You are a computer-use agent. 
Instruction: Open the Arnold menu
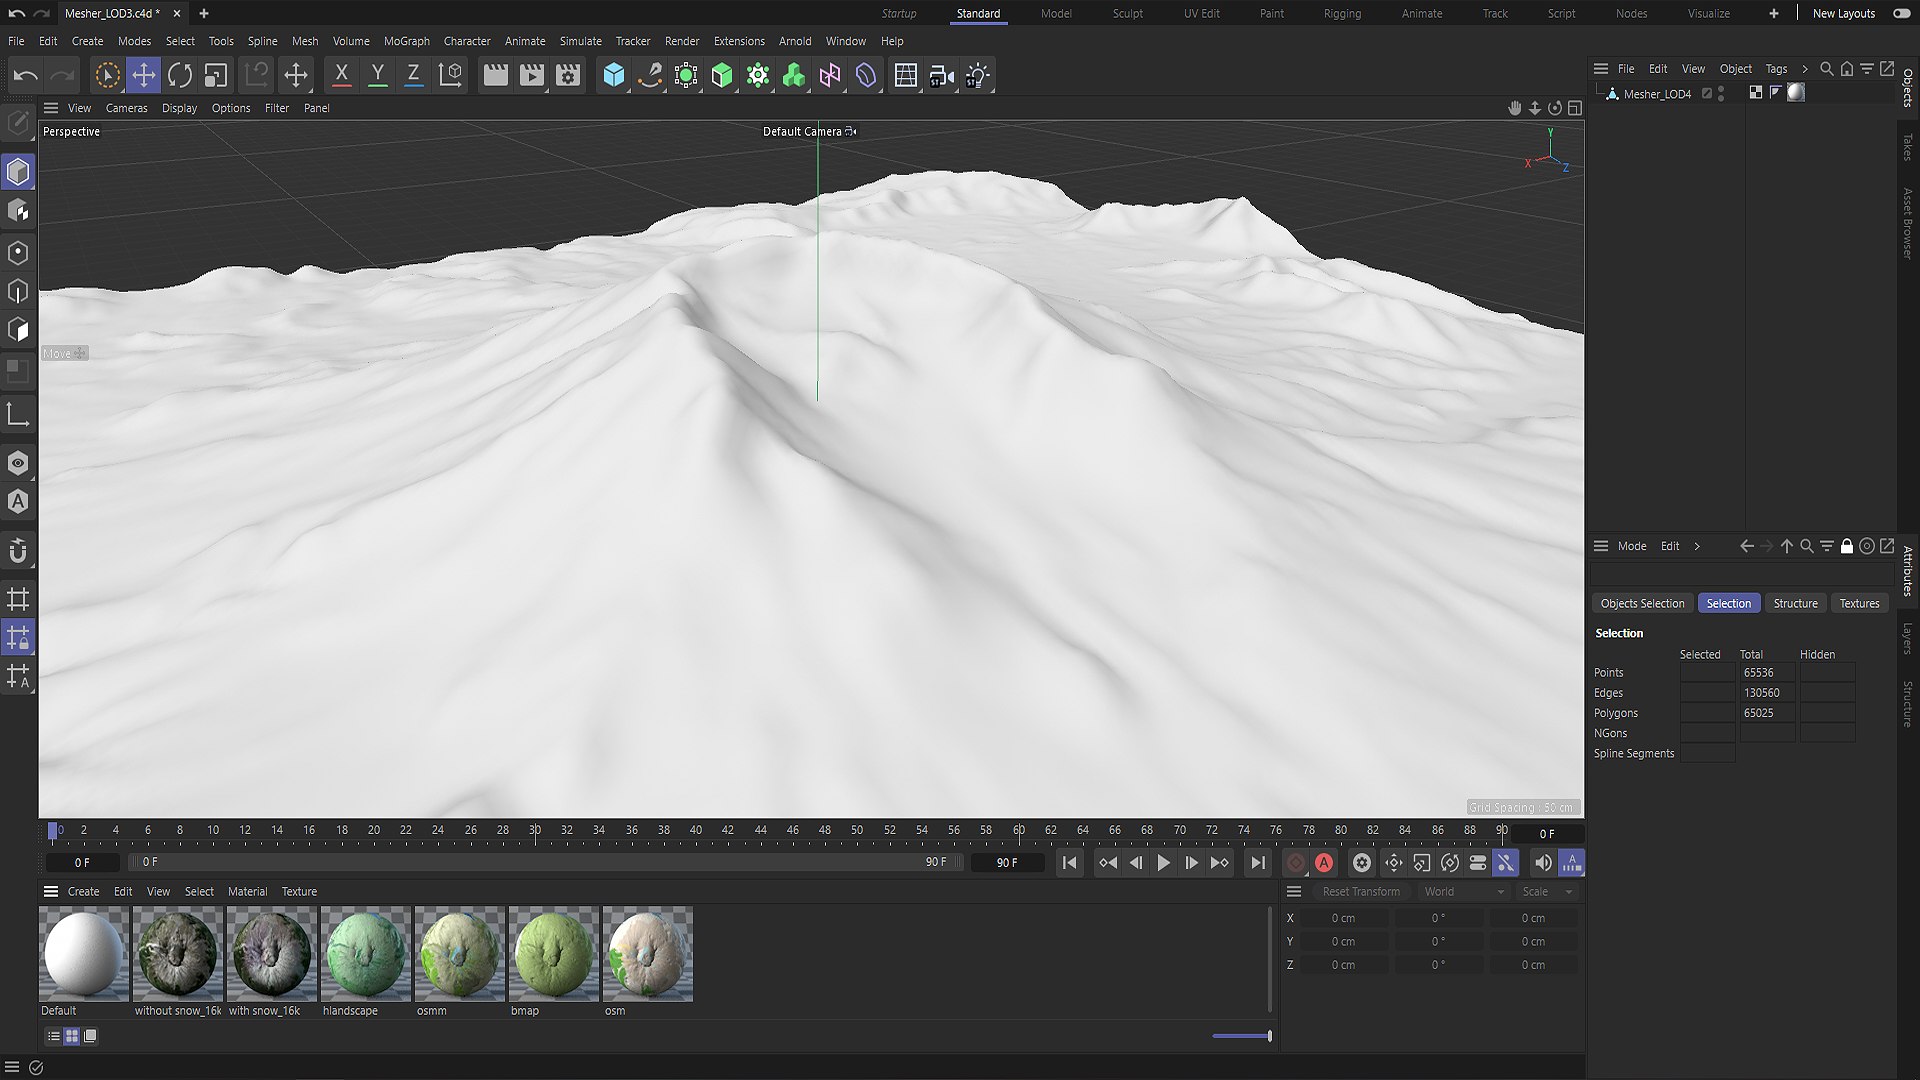coord(795,41)
